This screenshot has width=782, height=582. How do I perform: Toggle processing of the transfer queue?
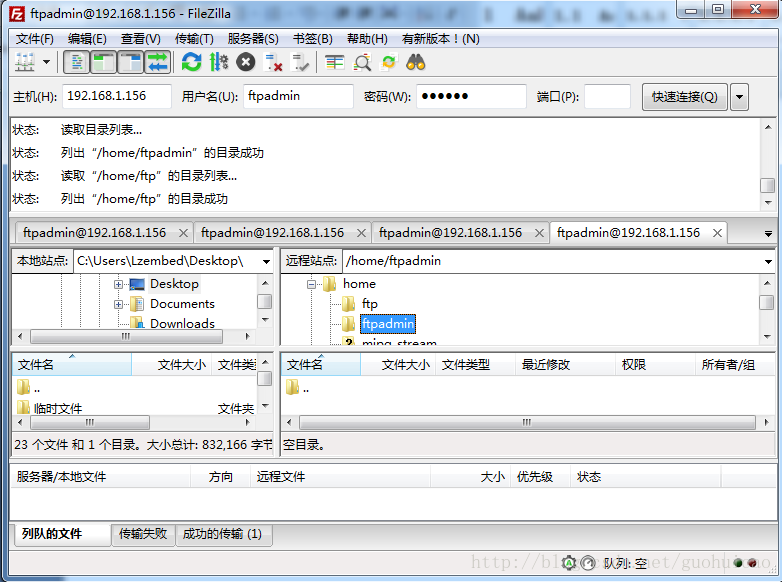[218, 62]
